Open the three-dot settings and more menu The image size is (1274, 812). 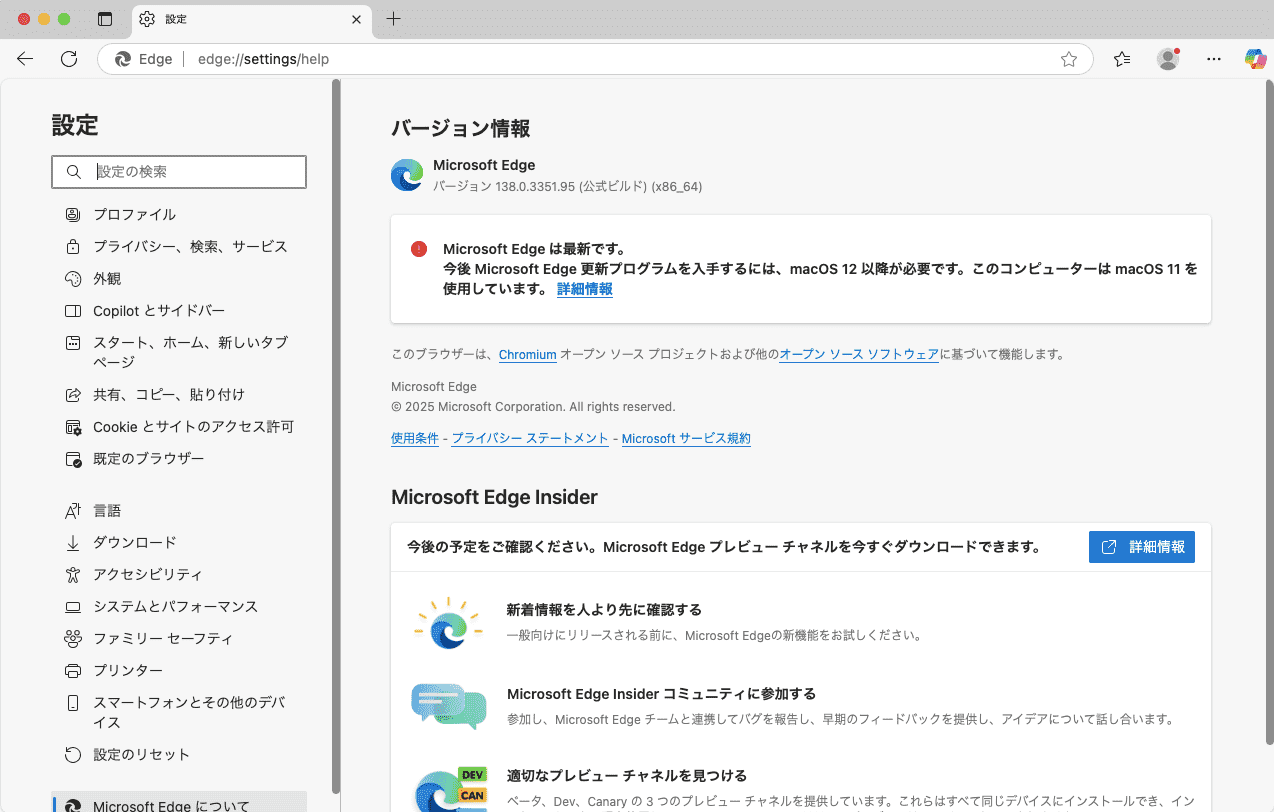pos(1214,59)
